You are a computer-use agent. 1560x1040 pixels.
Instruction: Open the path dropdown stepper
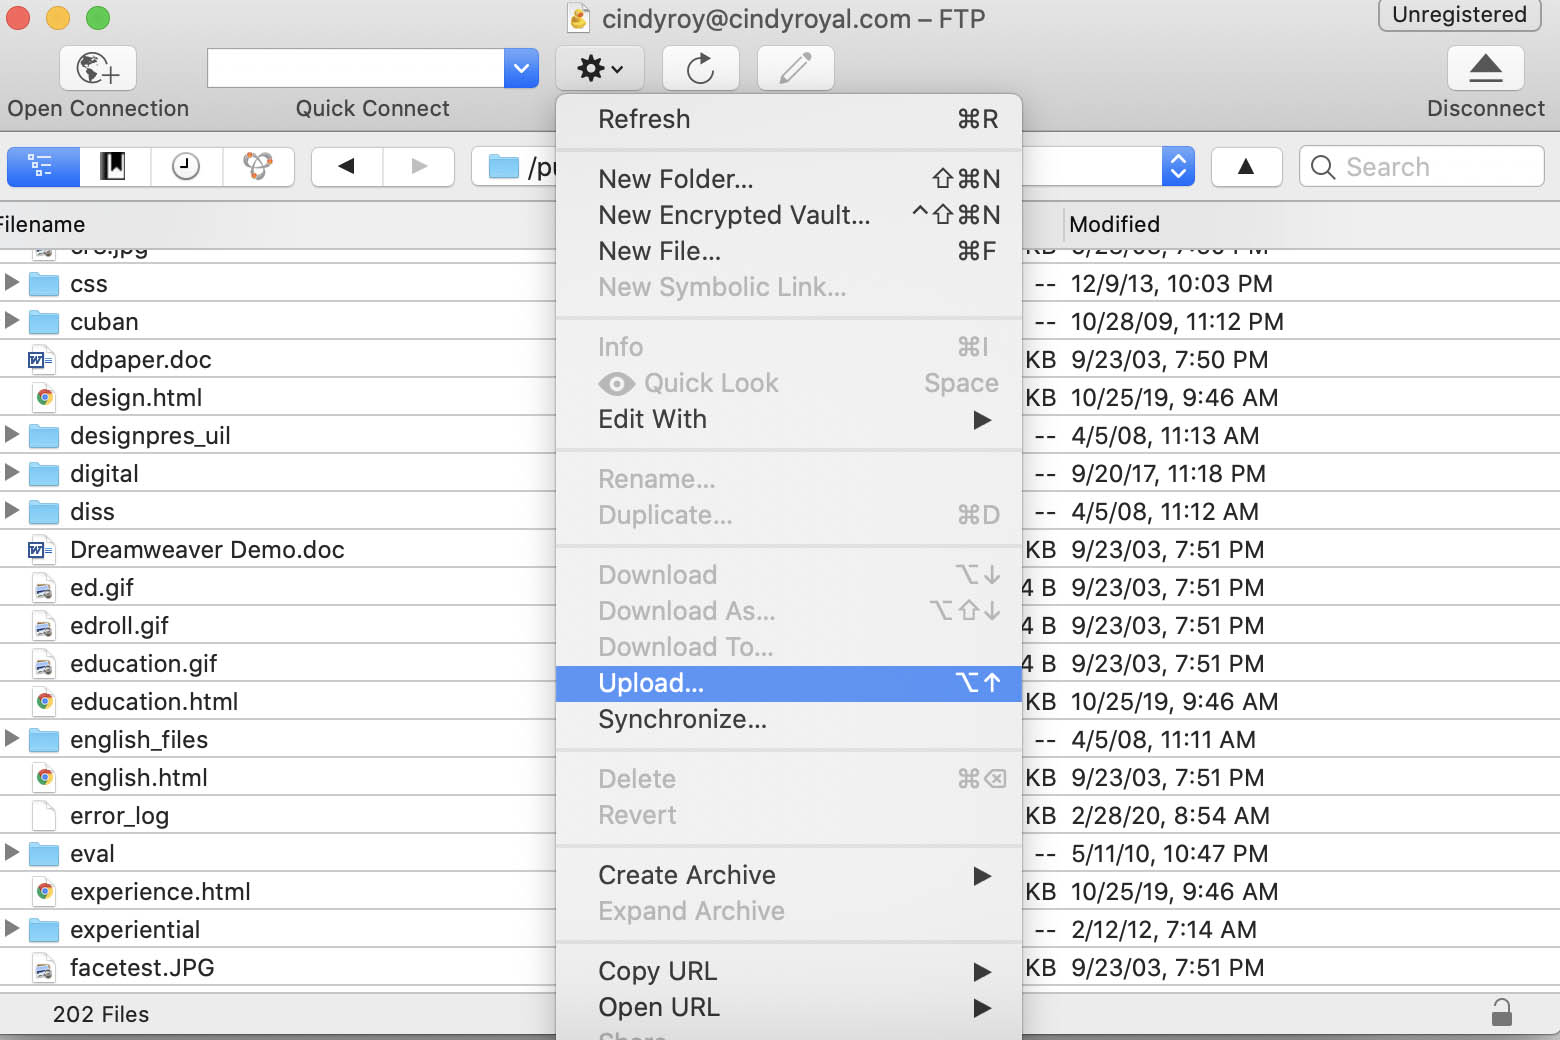[x=1178, y=167]
